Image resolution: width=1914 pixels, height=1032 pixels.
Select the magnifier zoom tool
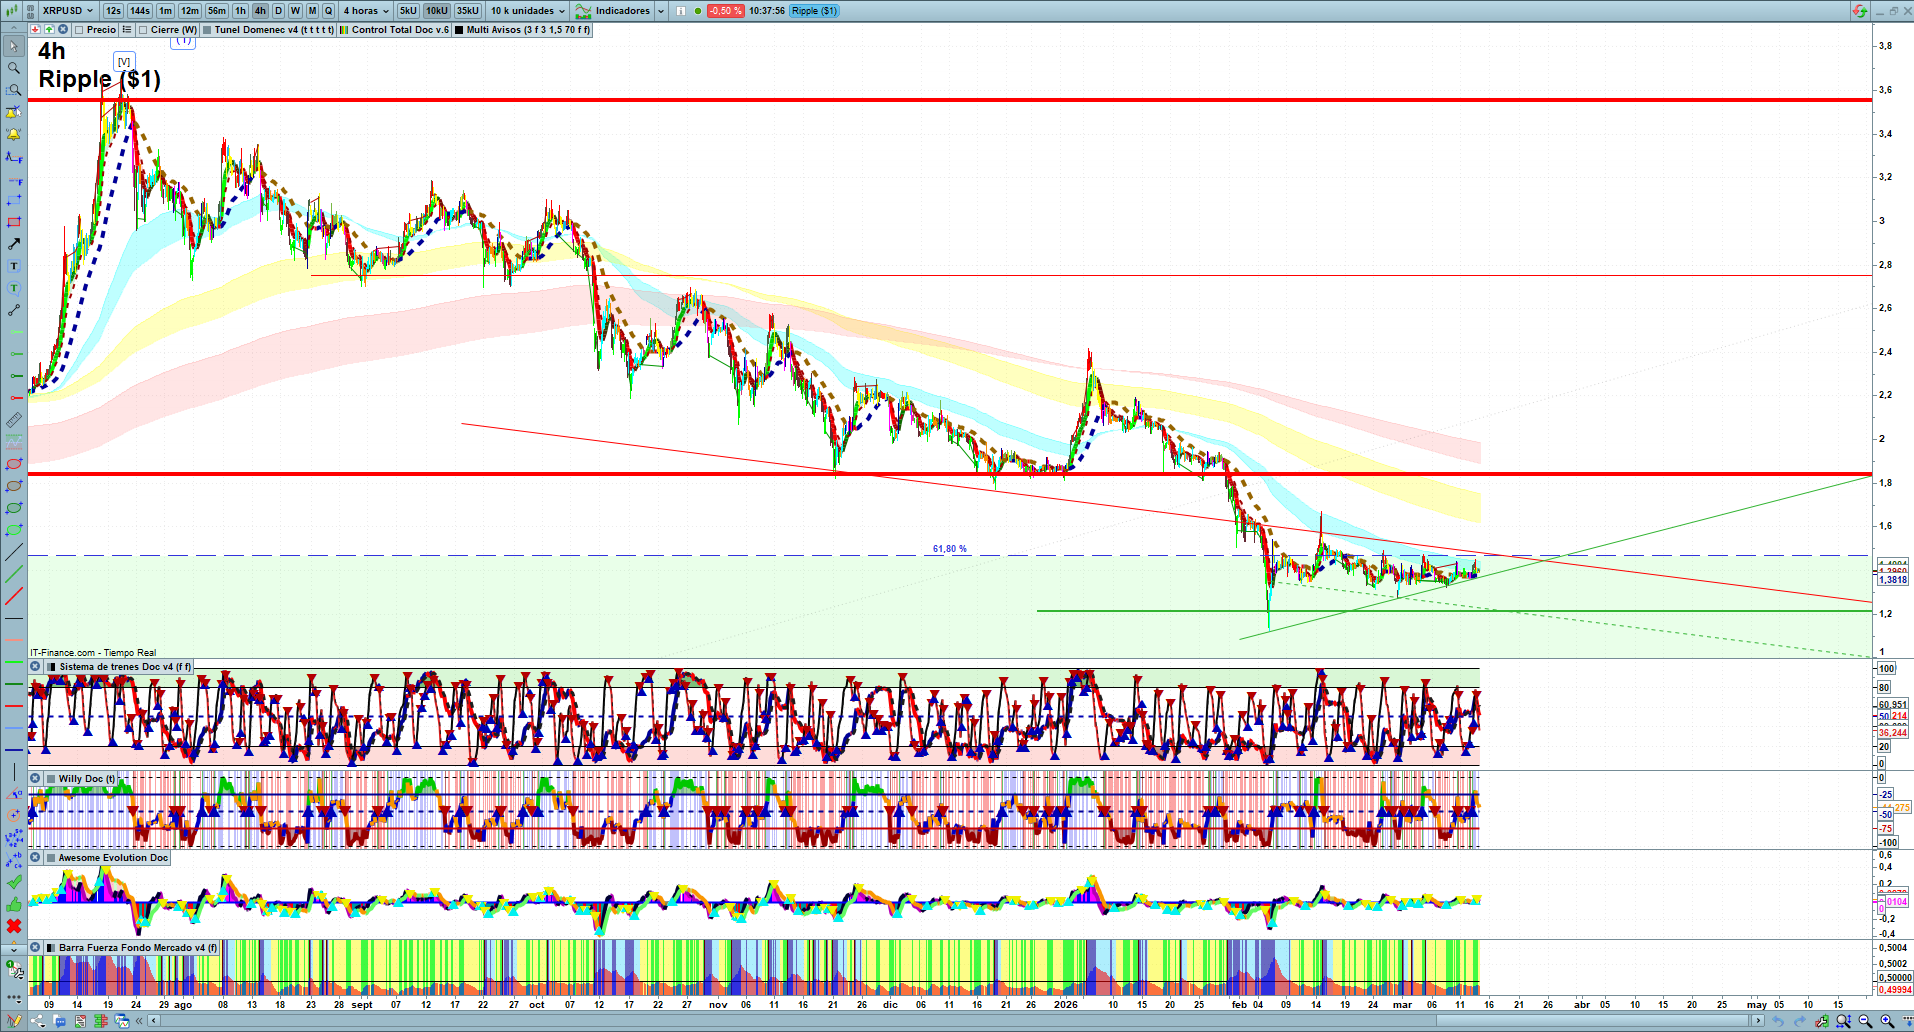[14, 68]
